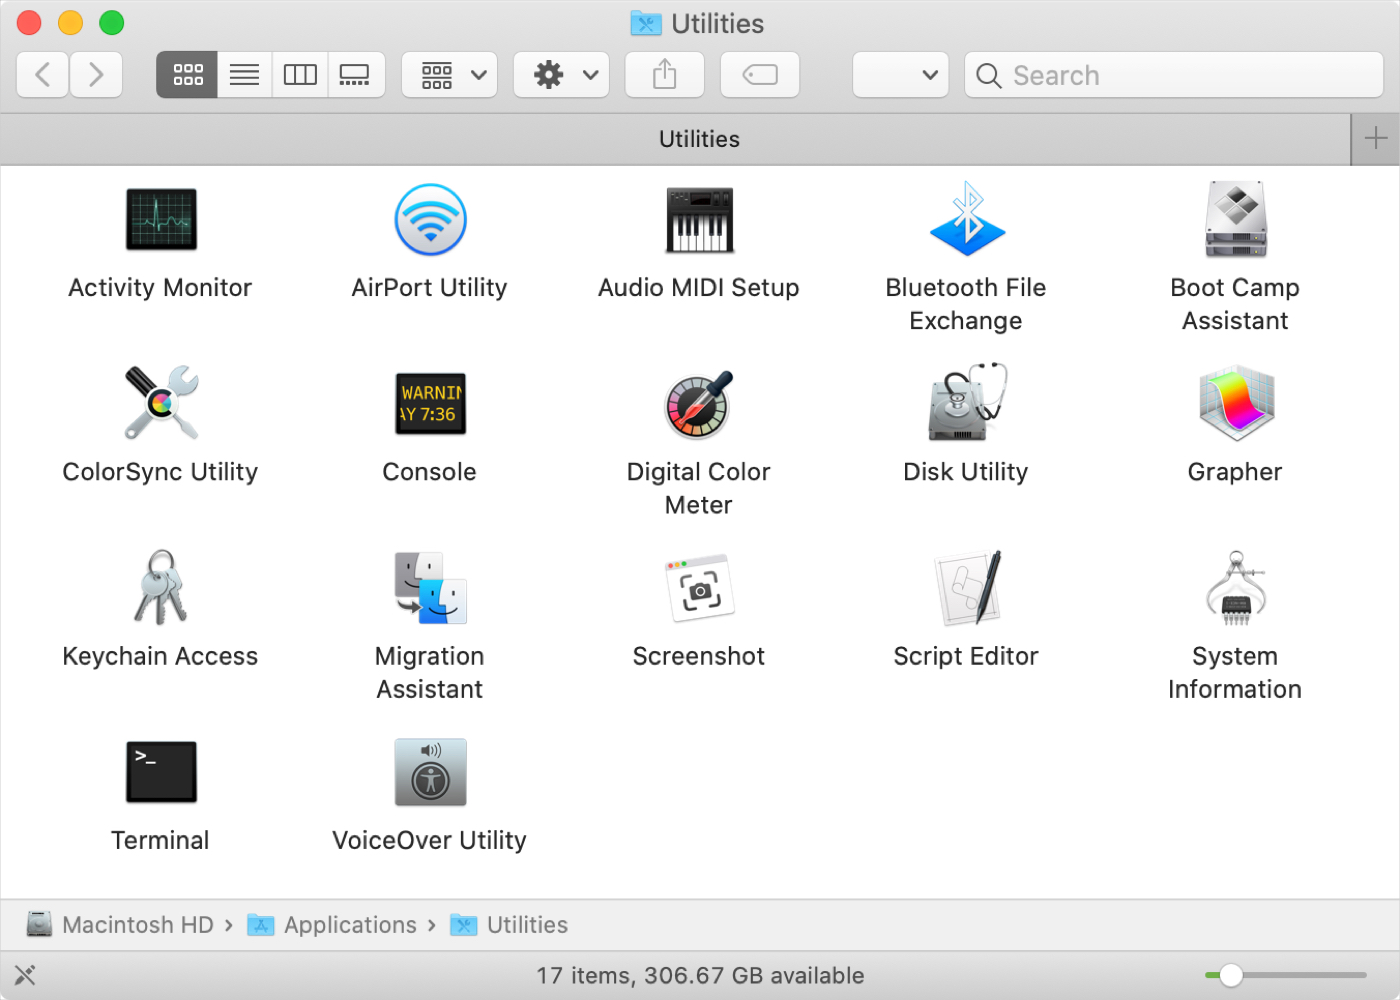Switch to list view

(243, 74)
